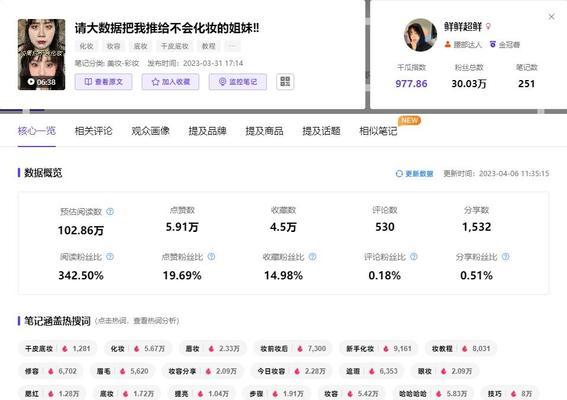
Task: Open the QR code icon button
Action: coord(285,82)
